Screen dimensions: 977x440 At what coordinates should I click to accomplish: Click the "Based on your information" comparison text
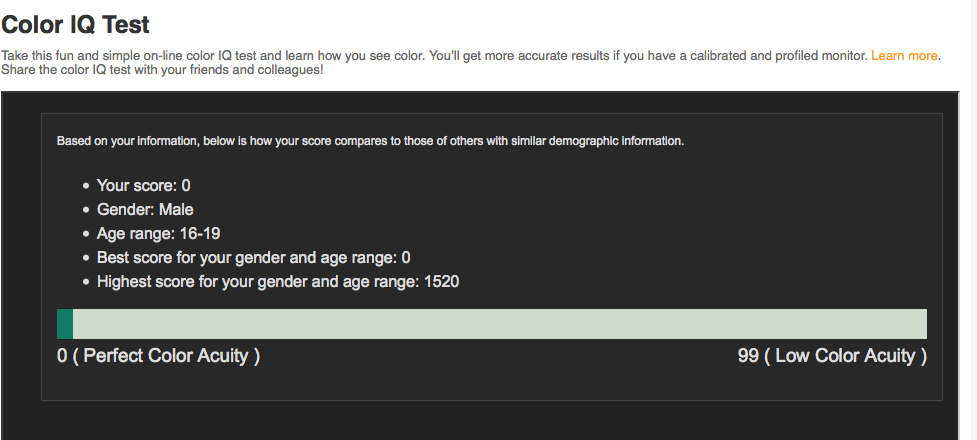coord(370,141)
